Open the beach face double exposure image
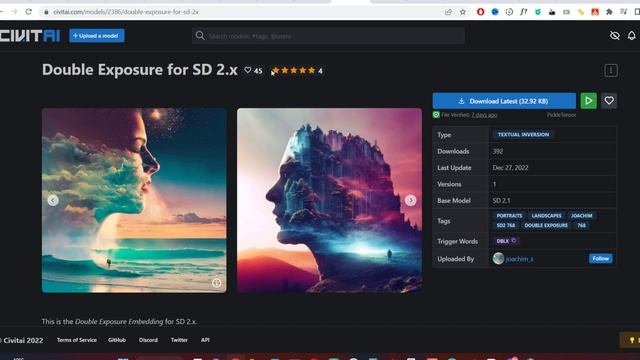Viewport: 640px width, 360px height. point(134,200)
